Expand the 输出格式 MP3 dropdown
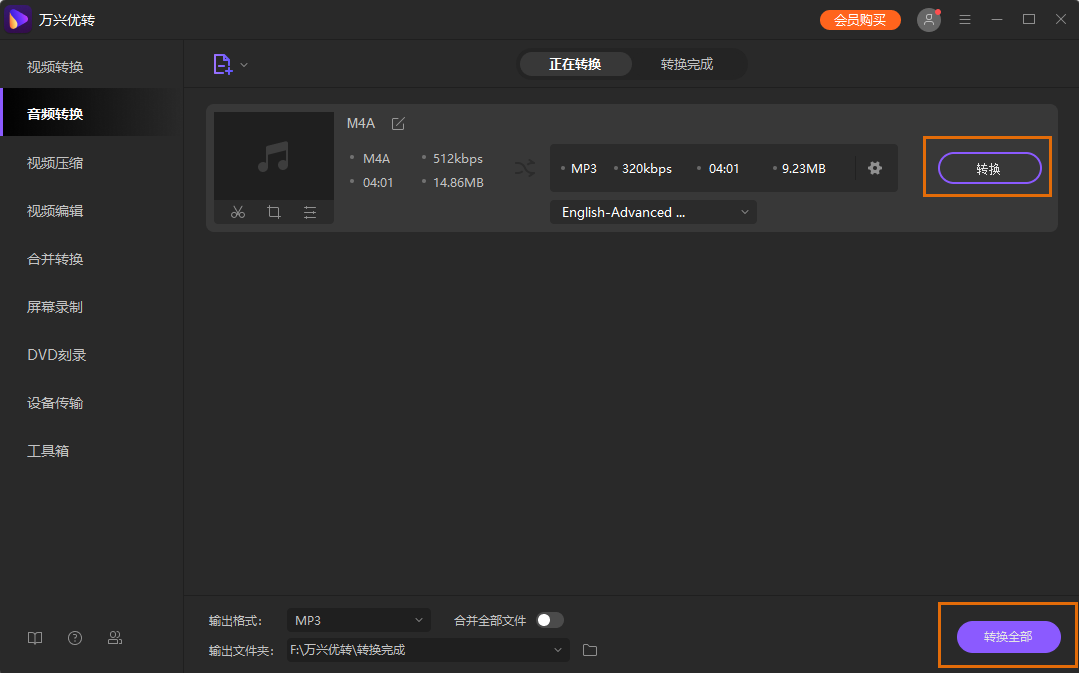This screenshot has width=1079, height=673. (x=358, y=620)
